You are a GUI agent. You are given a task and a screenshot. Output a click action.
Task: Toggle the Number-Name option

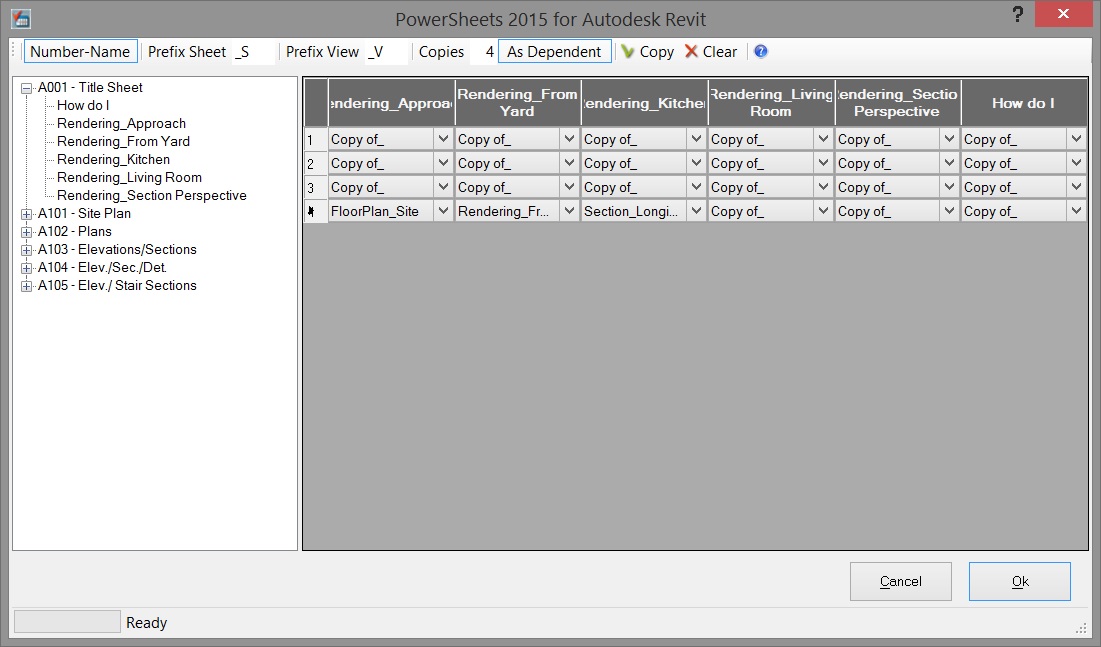point(81,52)
